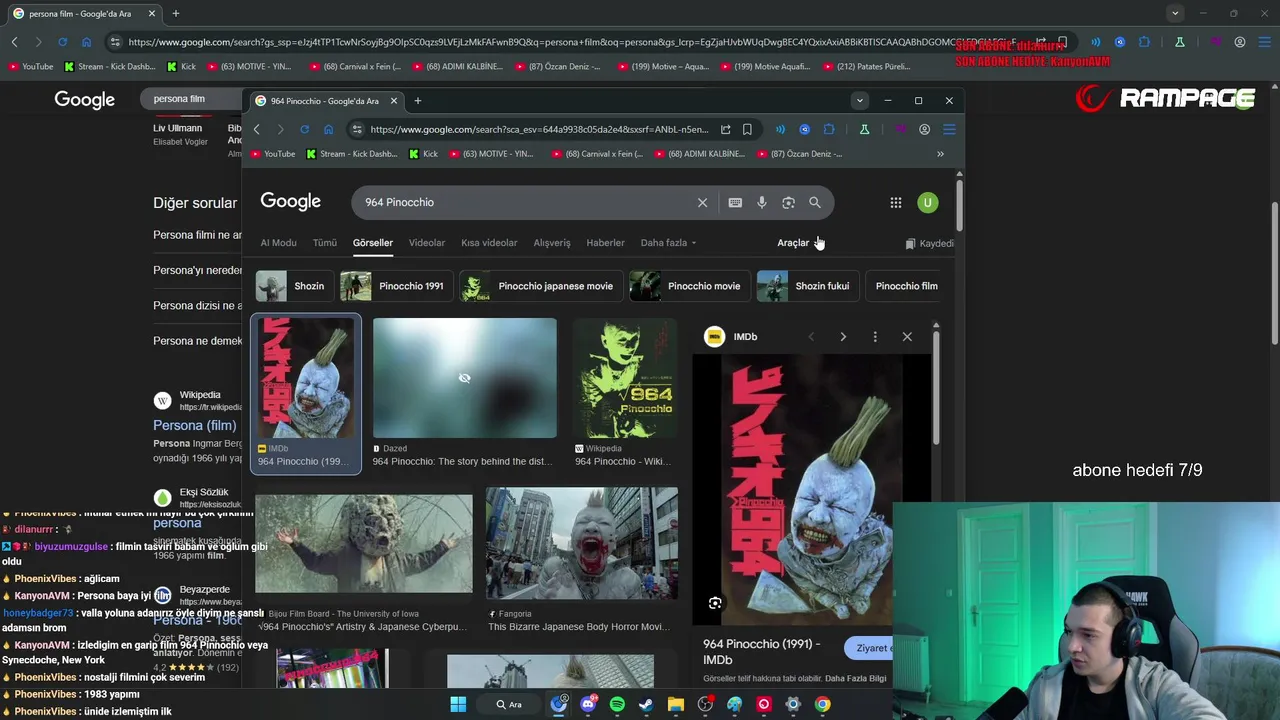Search this image with Lens on preview
Viewport: 1280px width, 720px height.
[x=715, y=603]
